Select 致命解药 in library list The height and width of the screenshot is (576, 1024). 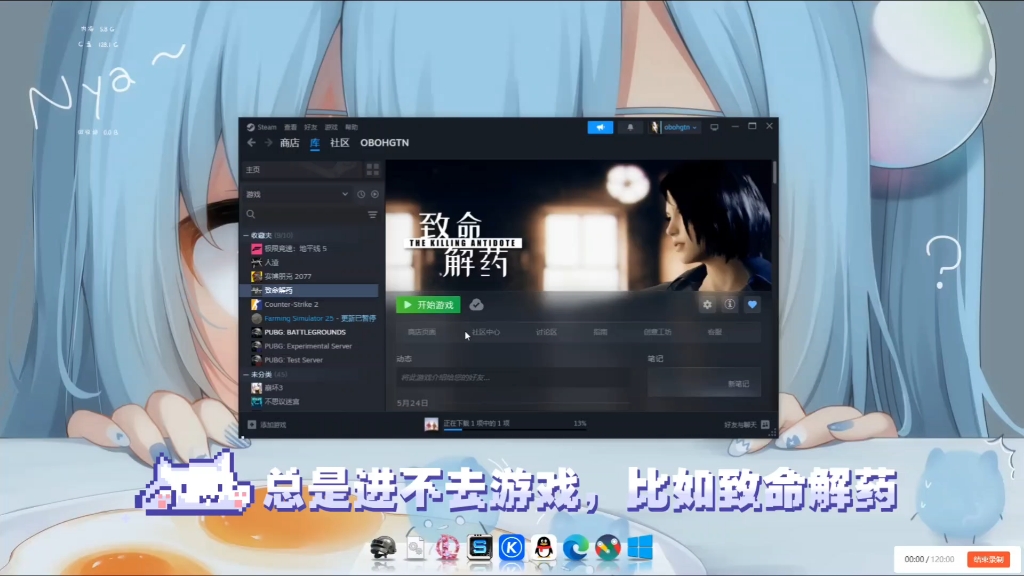[x=310, y=291]
